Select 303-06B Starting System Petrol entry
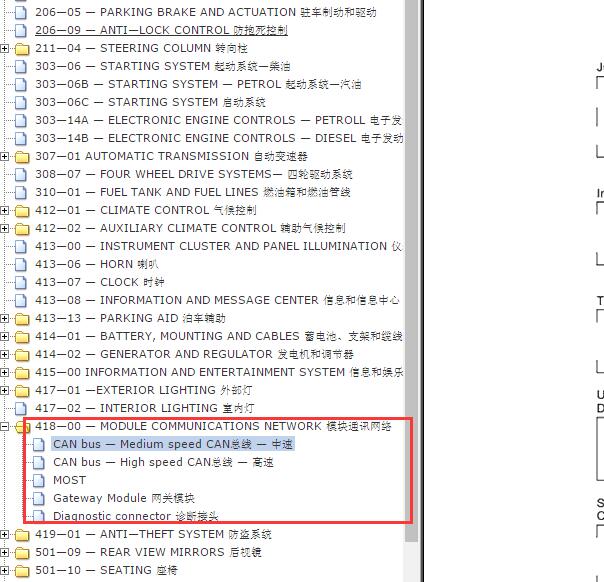 pyautogui.click(x=198, y=84)
